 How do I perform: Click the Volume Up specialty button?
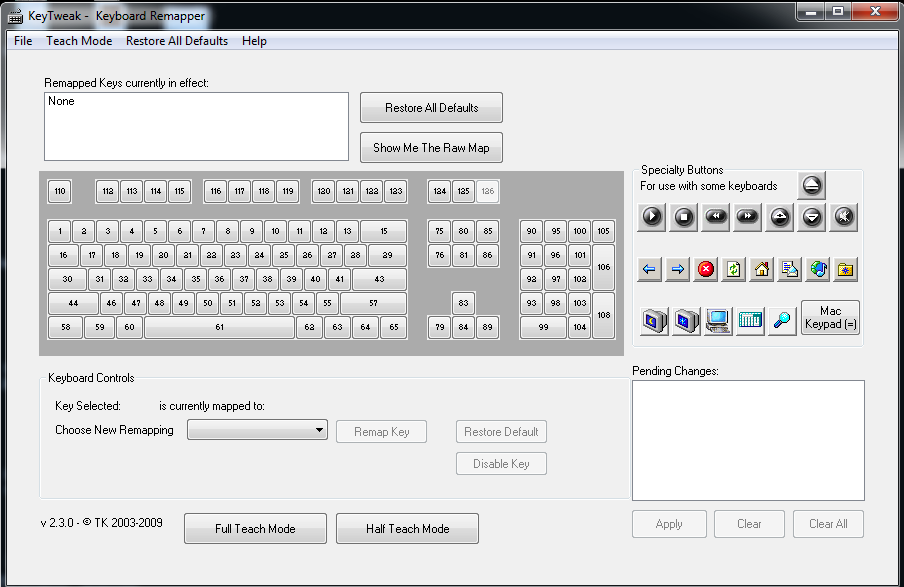(780, 217)
